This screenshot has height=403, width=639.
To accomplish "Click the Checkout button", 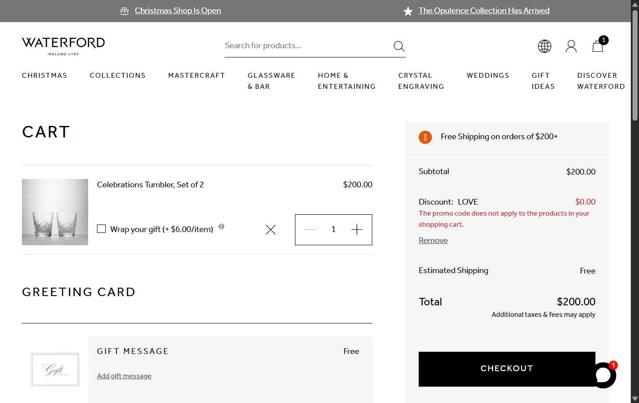I will click(506, 368).
